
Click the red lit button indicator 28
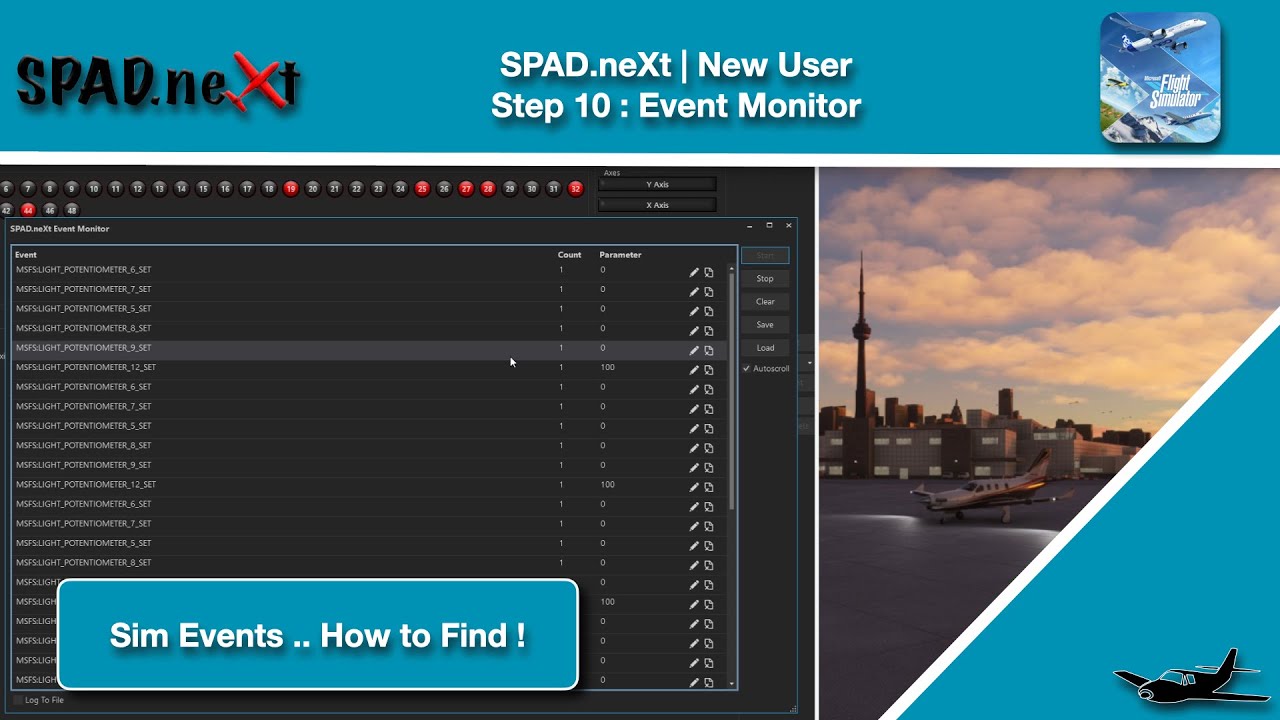coord(488,188)
